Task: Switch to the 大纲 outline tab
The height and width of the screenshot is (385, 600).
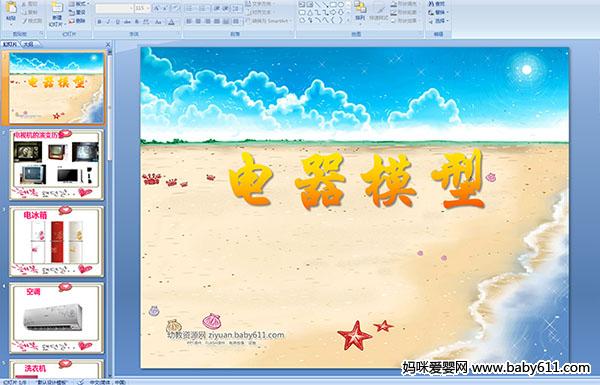Action: (x=28, y=44)
